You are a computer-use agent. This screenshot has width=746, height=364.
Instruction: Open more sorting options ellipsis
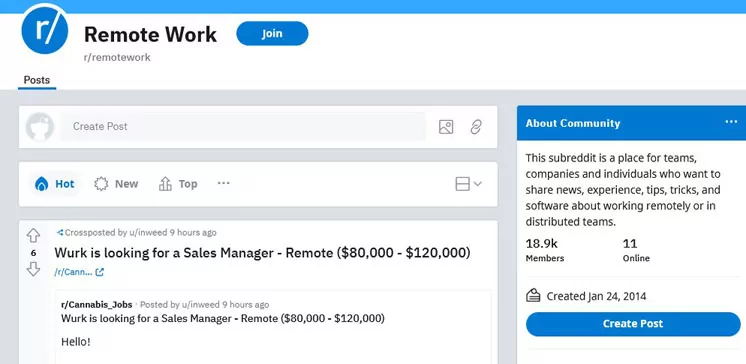224,183
